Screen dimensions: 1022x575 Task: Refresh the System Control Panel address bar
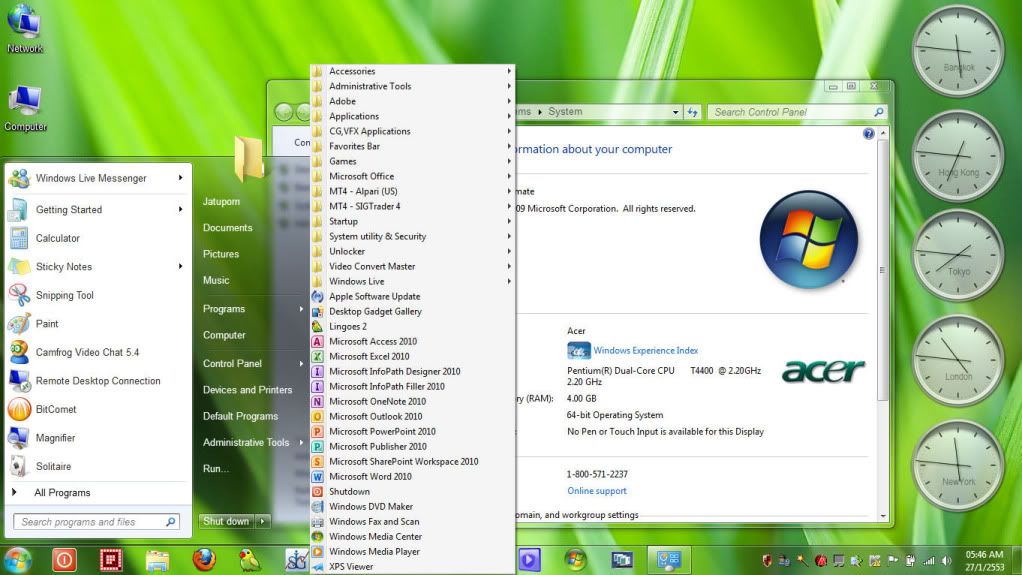coord(692,112)
